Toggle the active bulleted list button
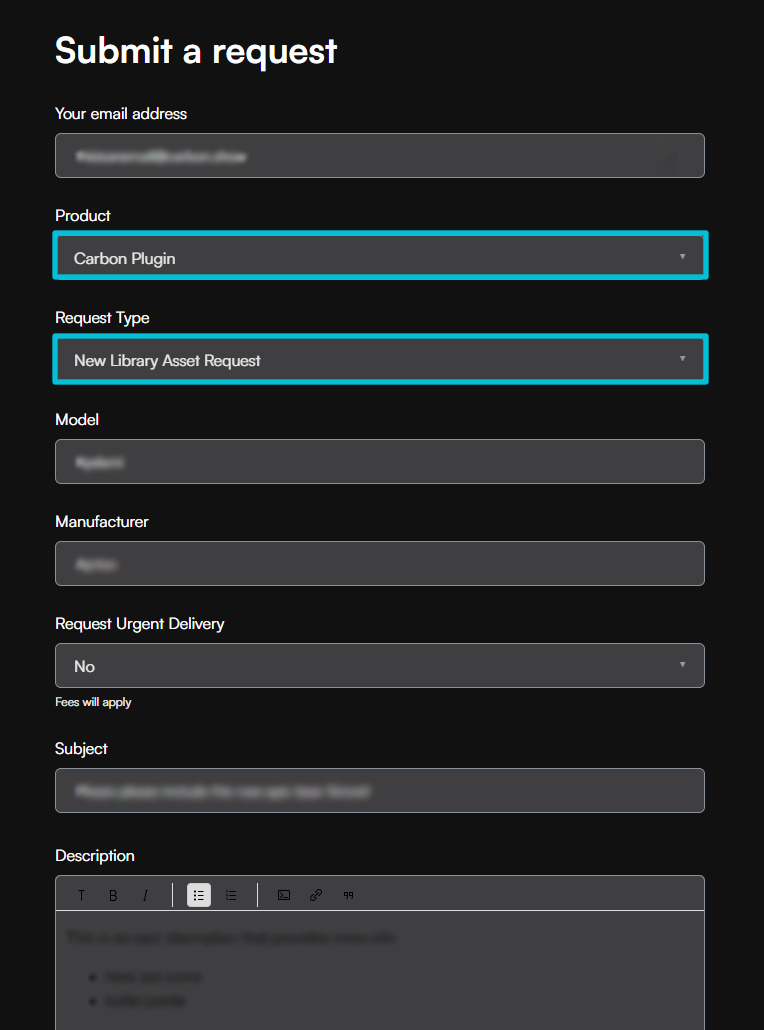 pyautogui.click(x=199, y=895)
